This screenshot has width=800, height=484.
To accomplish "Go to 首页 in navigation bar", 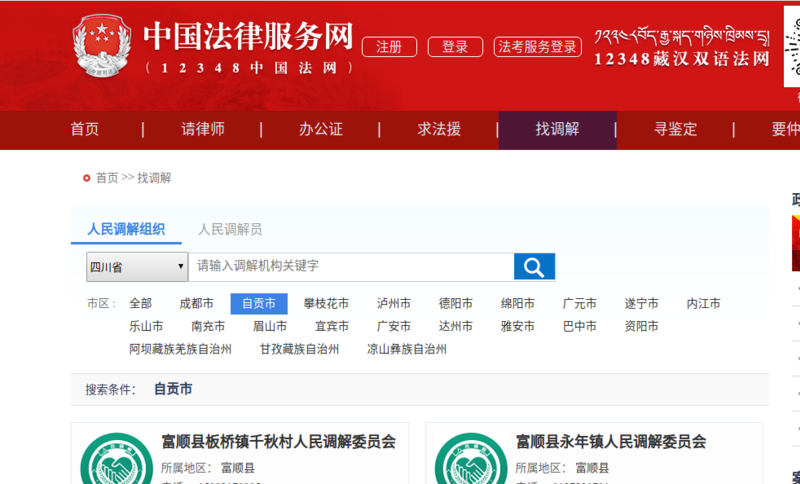I will click(85, 129).
